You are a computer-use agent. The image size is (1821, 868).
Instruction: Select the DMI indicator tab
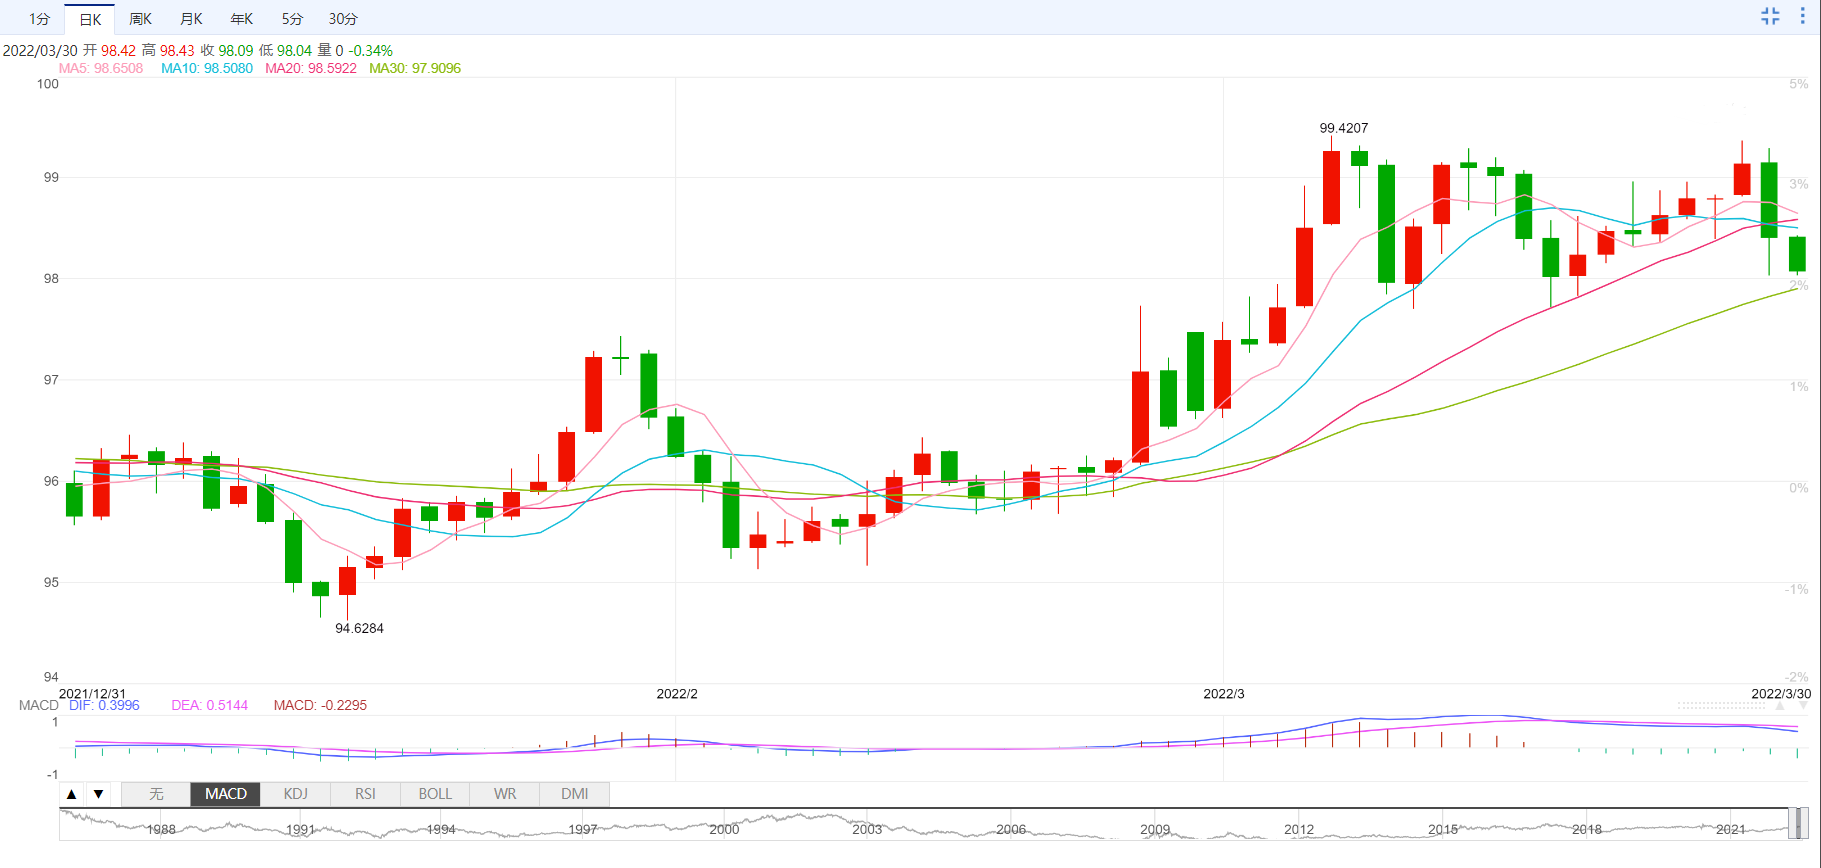(574, 794)
